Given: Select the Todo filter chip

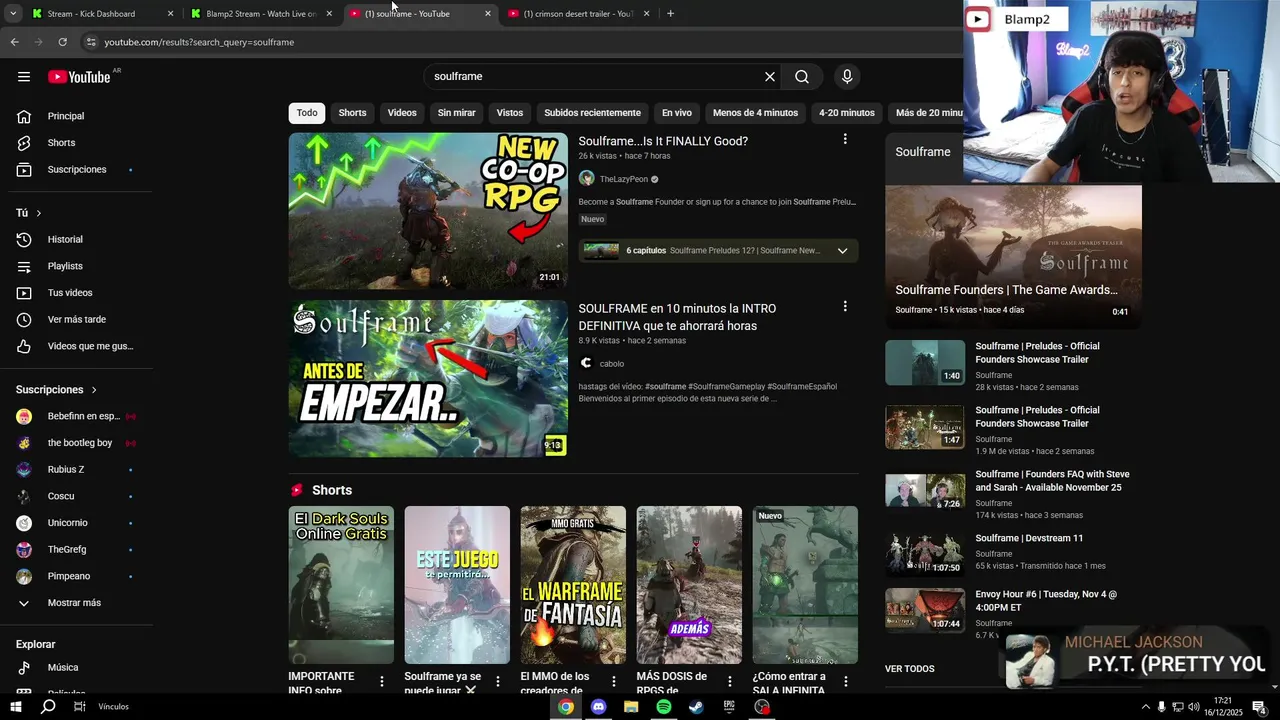Looking at the screenshot, I should [x=307, y=113].
